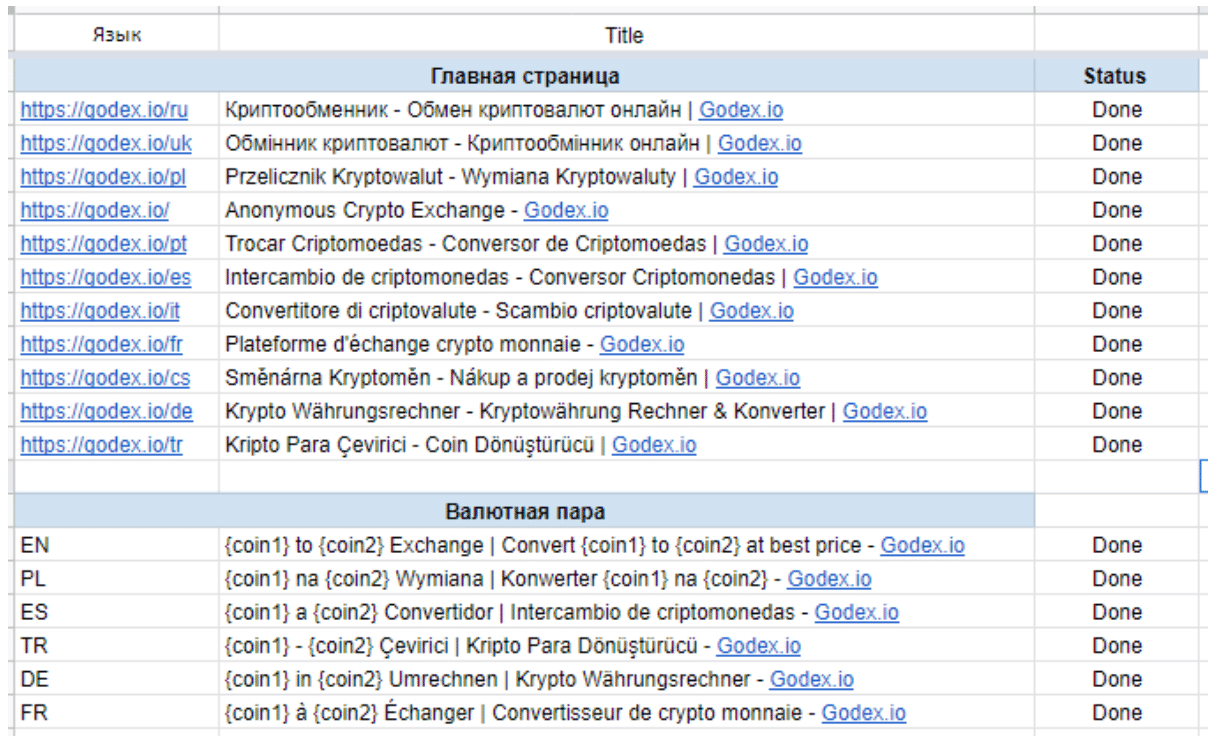Click the https://godex.io/ English homepage link
This screenshot has height=740, width=1208.
(x=95, y=210)
